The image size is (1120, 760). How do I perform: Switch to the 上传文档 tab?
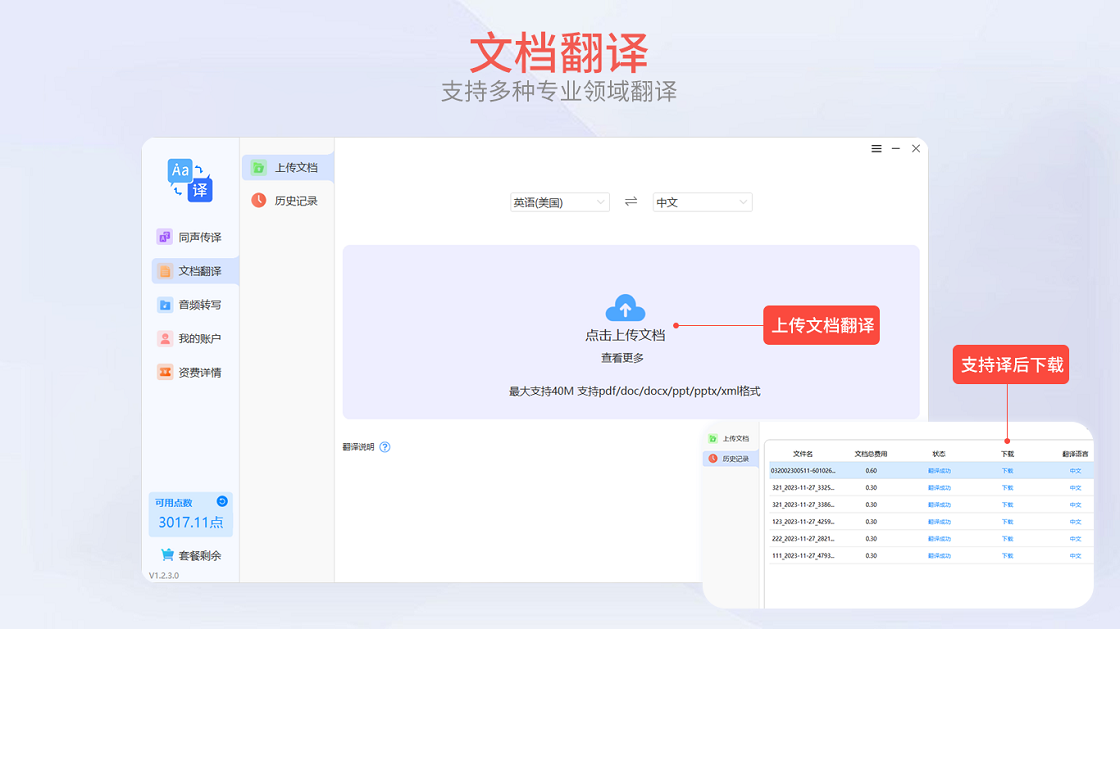click(288, 167)
